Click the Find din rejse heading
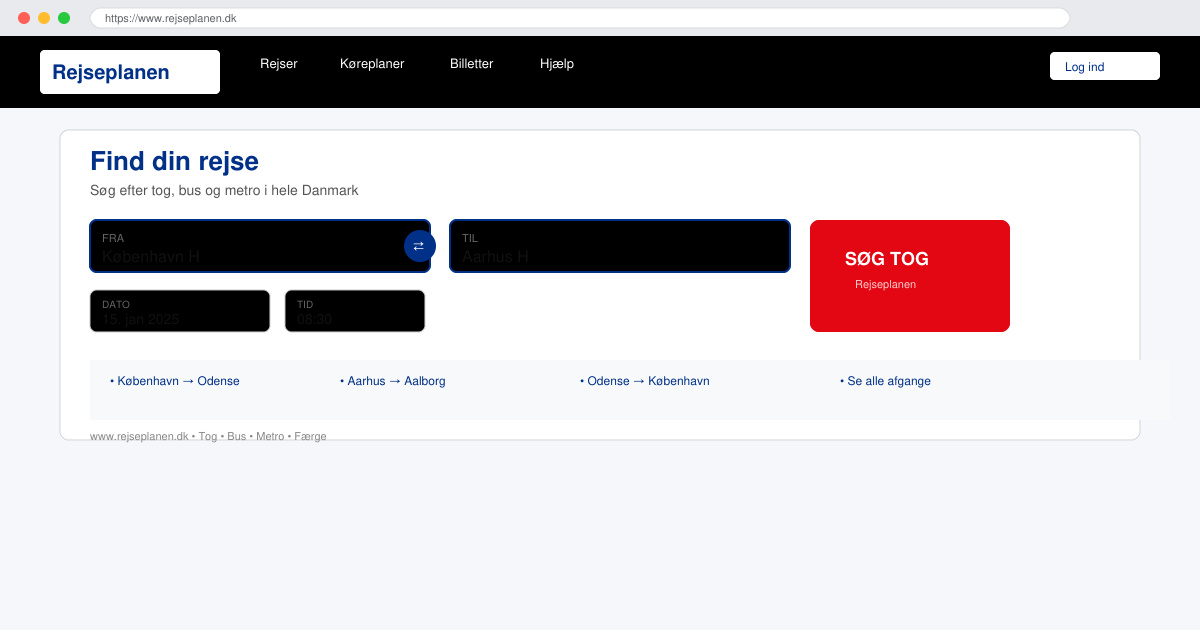The image size is (1200, 630). [x=174, y=161]
